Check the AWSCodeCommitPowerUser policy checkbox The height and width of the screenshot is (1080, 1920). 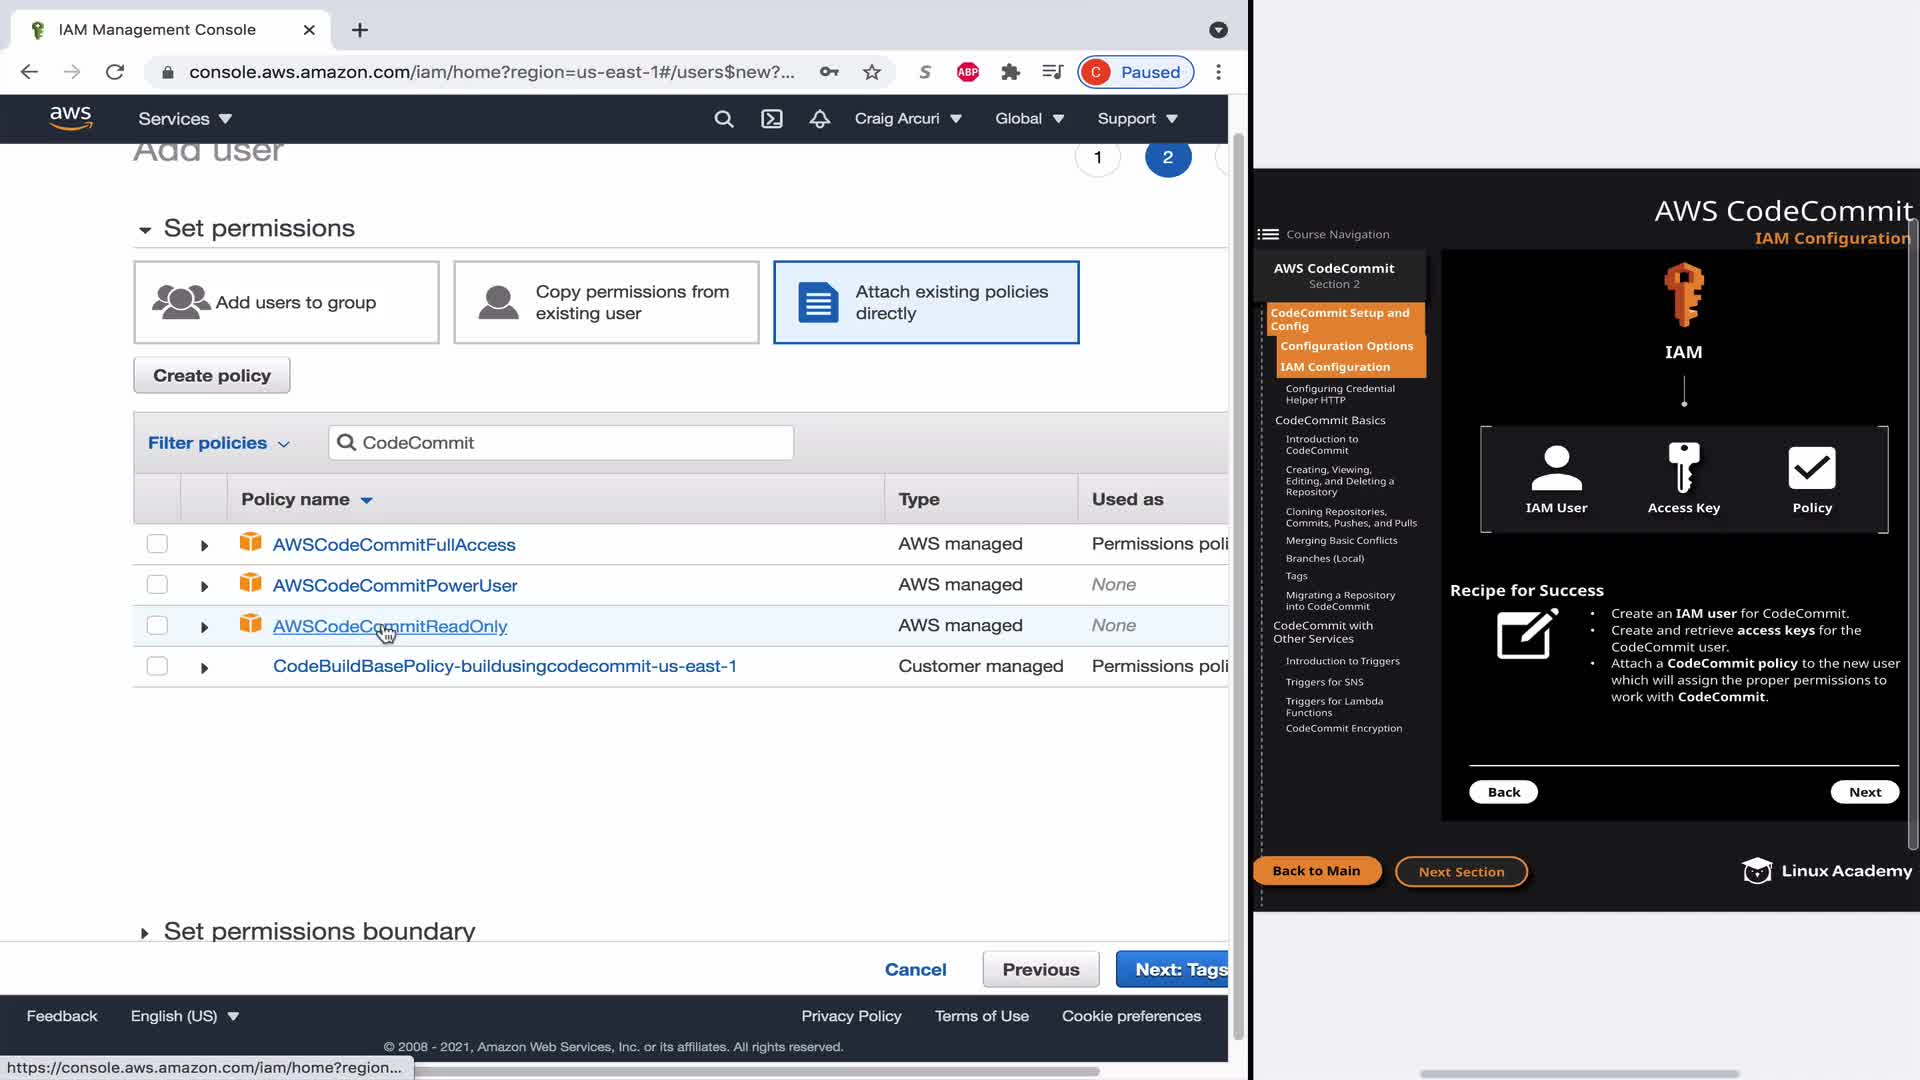(x=157, y=585)
